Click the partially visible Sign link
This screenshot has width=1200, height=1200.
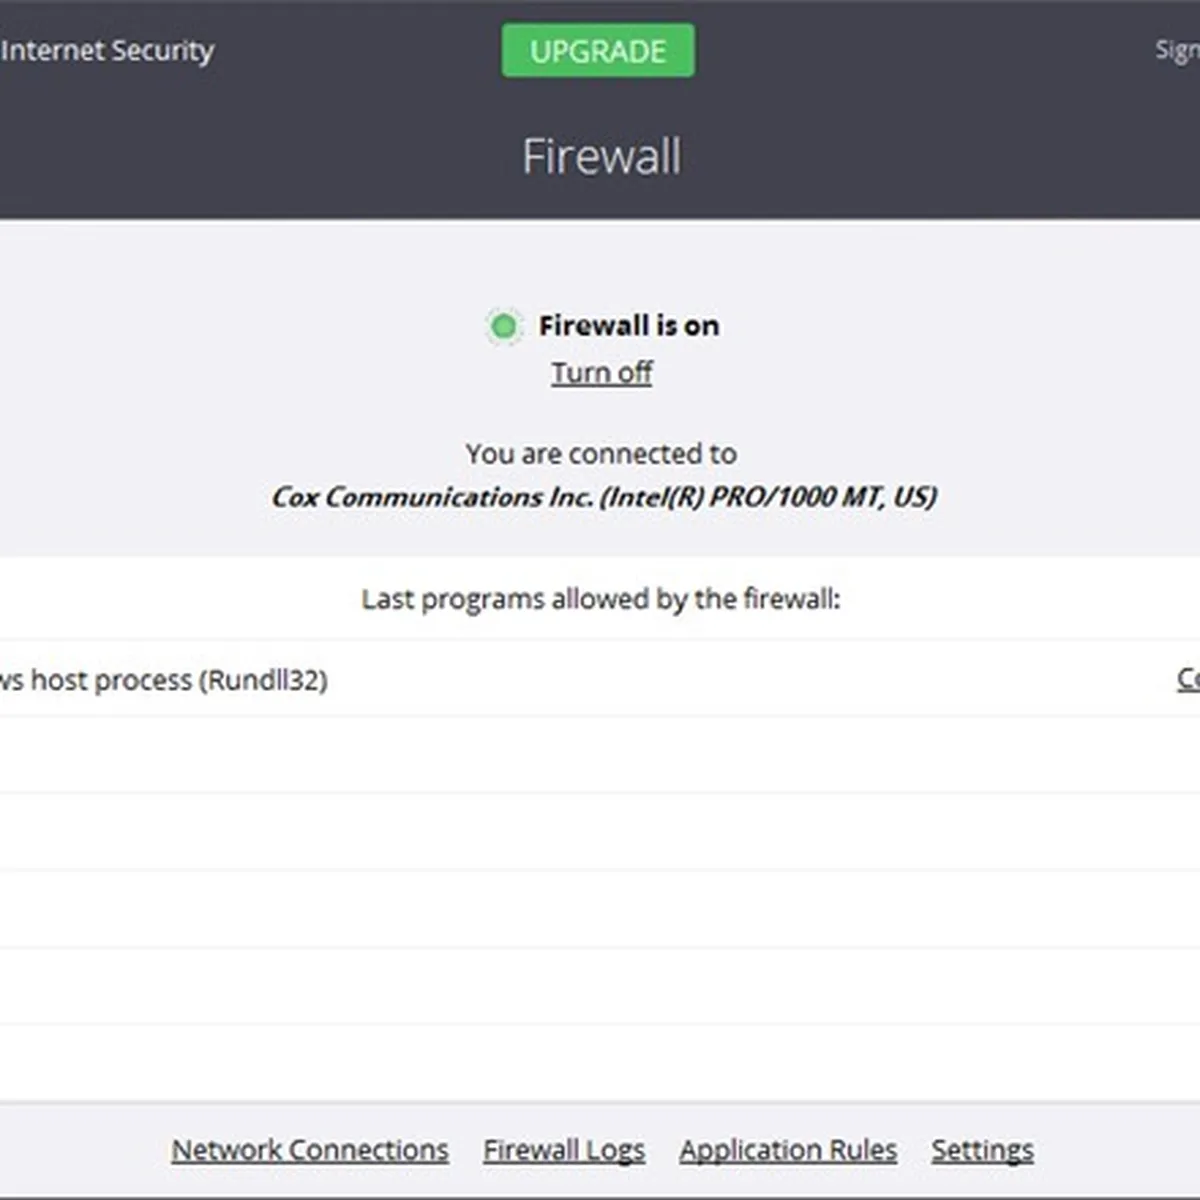1177,50
